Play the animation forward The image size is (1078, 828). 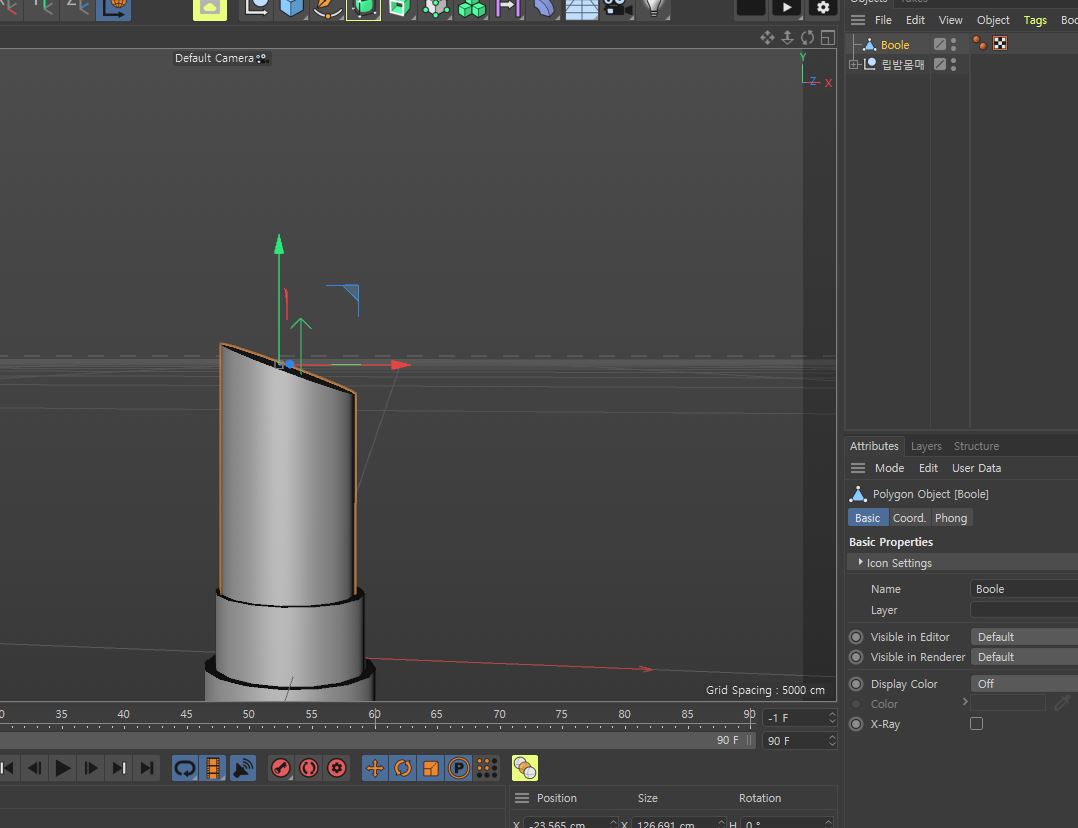[x=63, y=768]
